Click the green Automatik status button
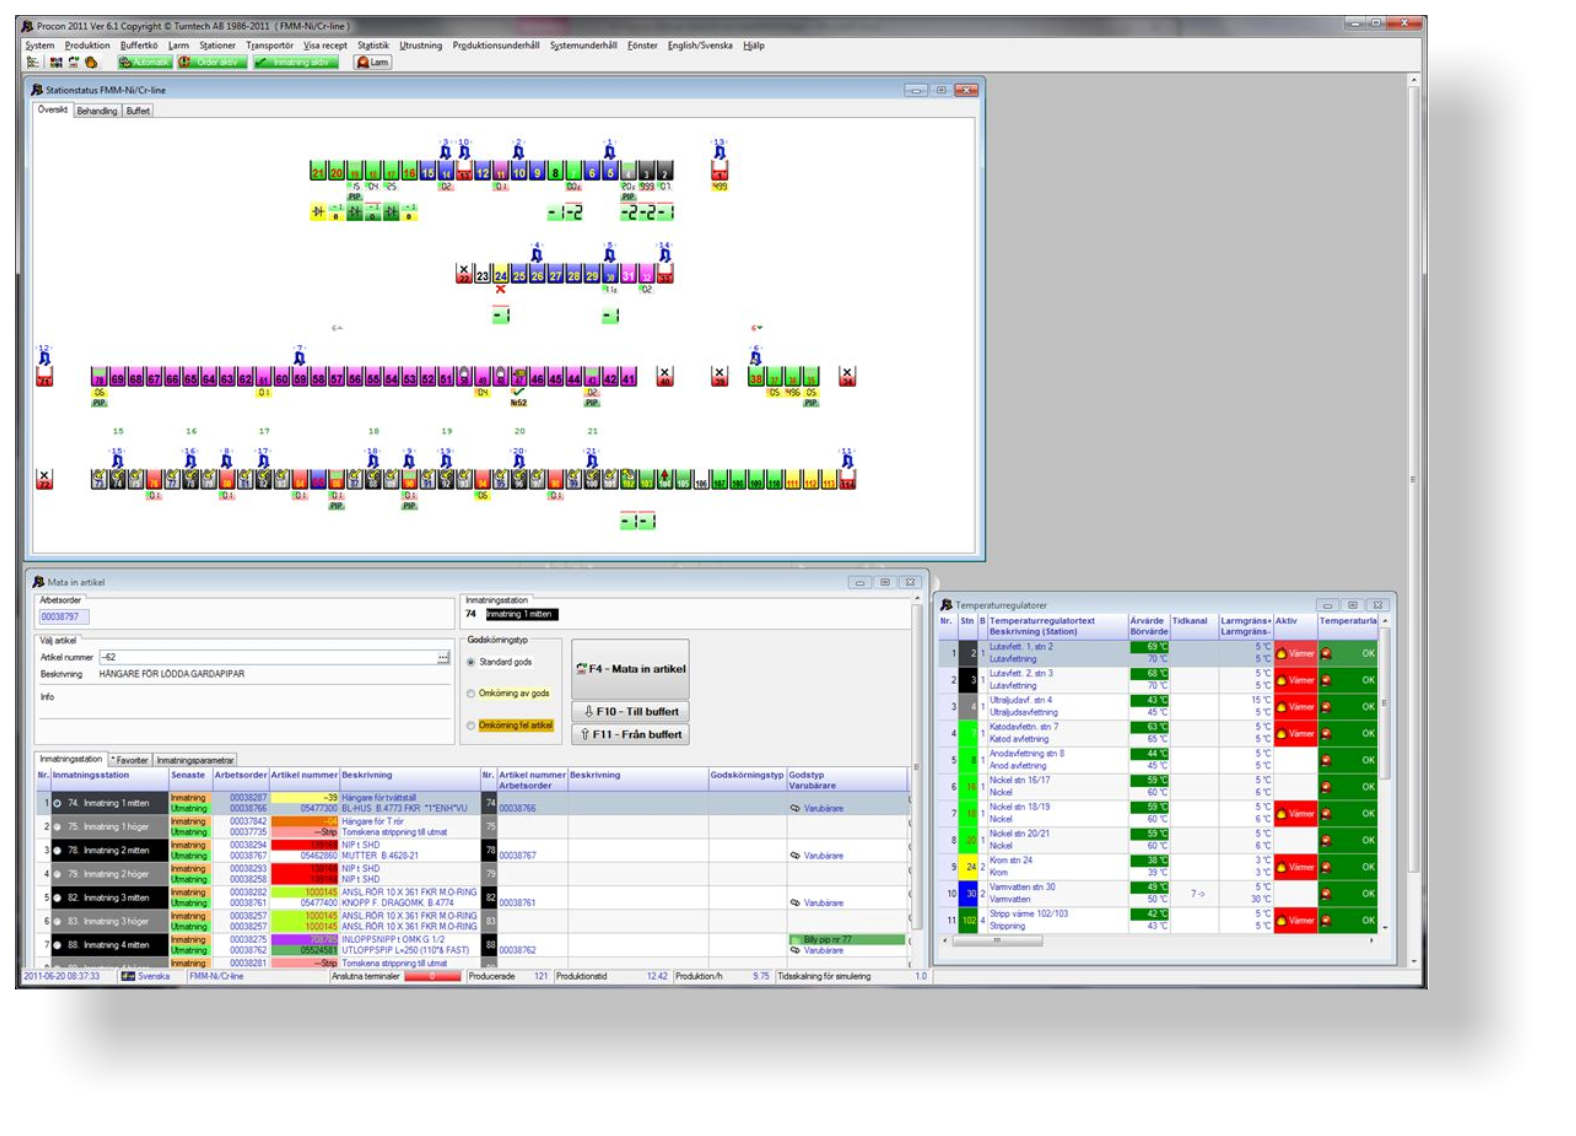Viewport: 1576px width, 1136px height. click(x=145, y=62)
